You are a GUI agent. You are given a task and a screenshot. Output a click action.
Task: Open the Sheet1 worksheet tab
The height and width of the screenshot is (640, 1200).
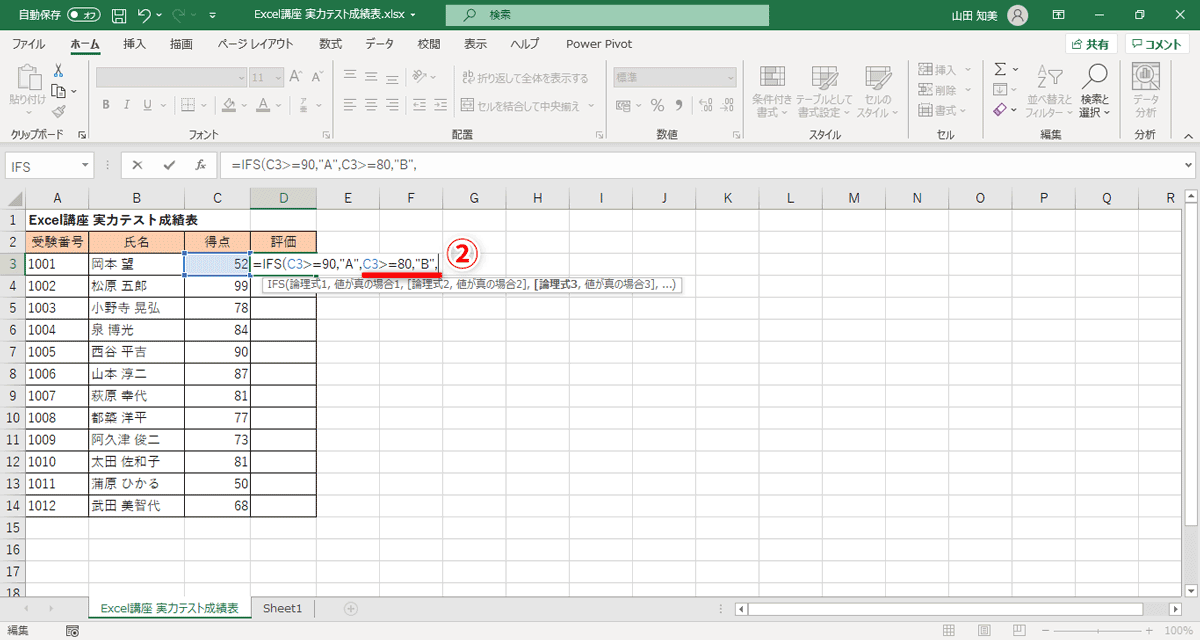282,607
